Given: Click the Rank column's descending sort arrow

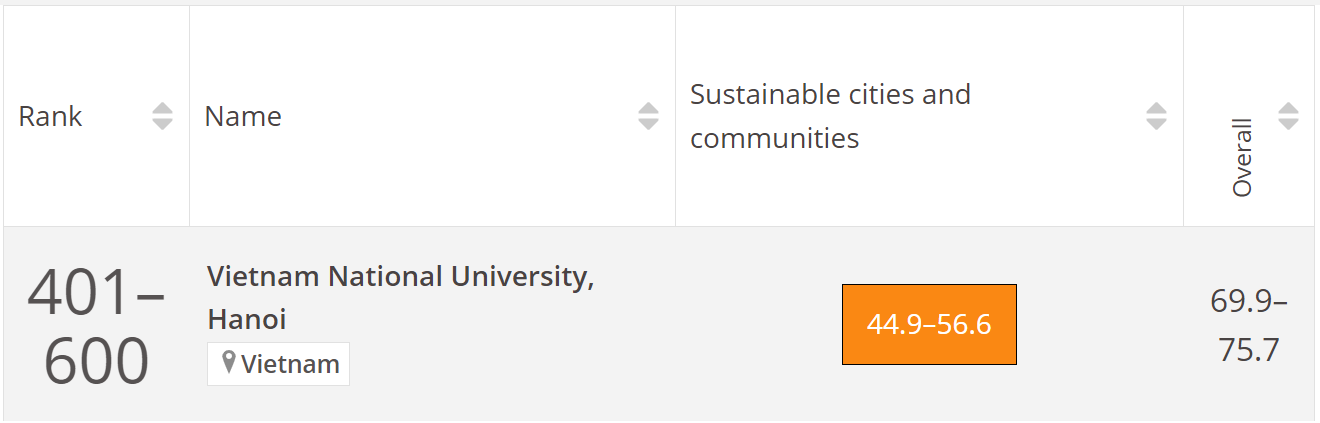Looking at the screenshot, I should click(x=162, y=124).
